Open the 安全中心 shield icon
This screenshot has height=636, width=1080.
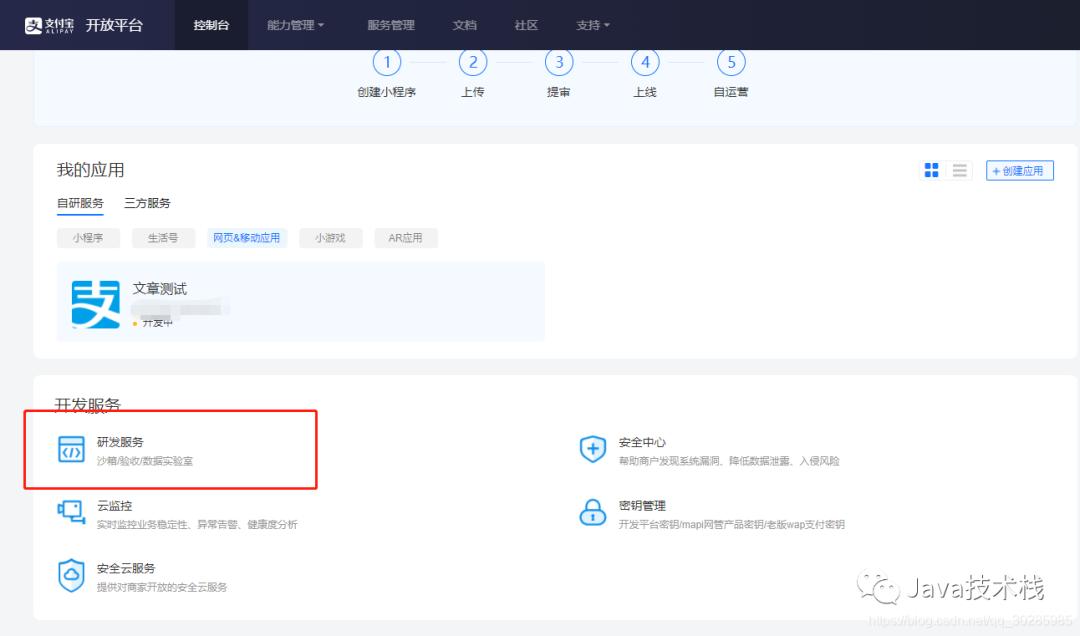tap(593, 448)
